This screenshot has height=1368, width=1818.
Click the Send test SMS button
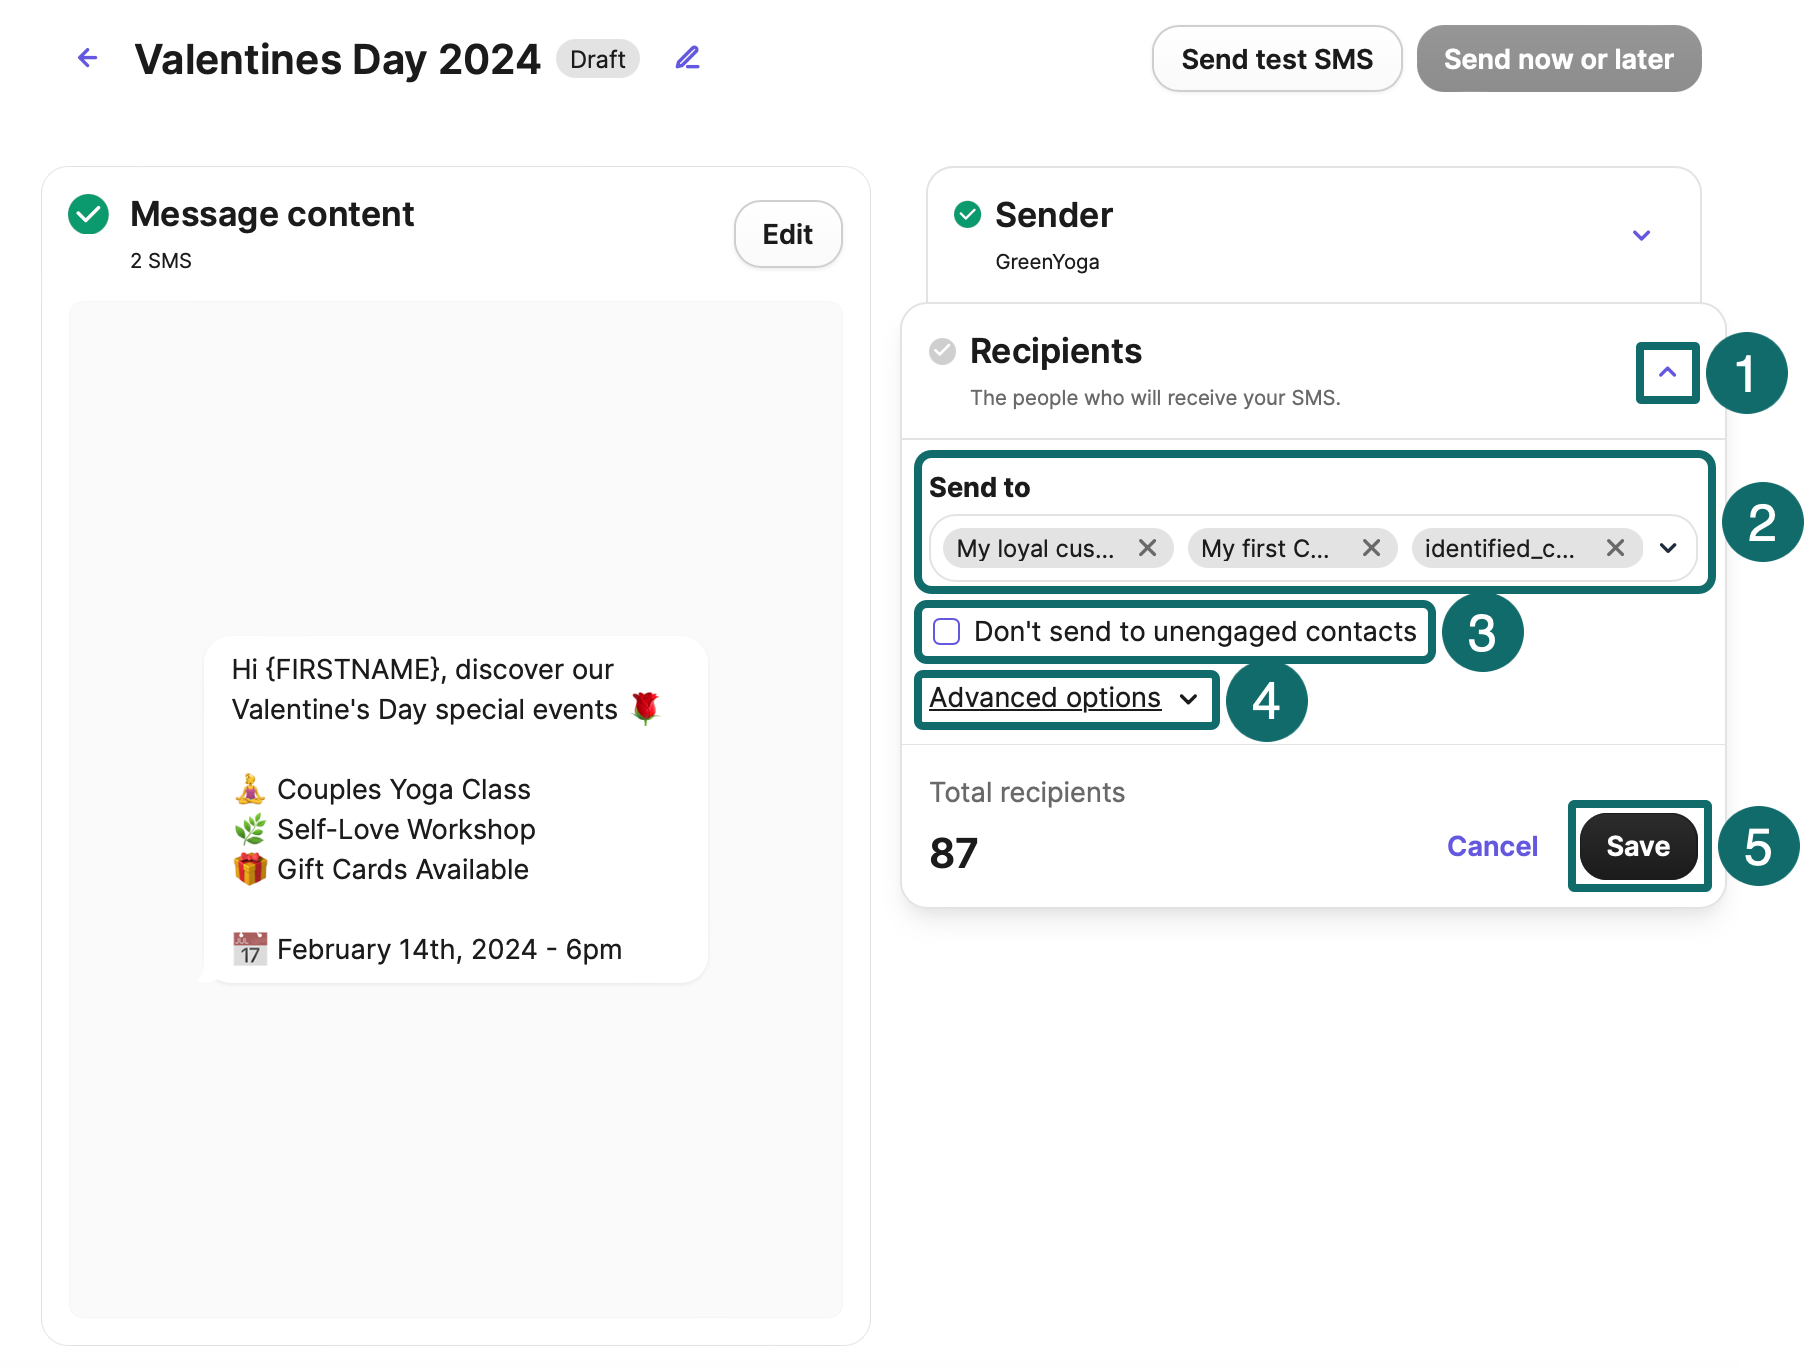click(x=1277, y=59)
